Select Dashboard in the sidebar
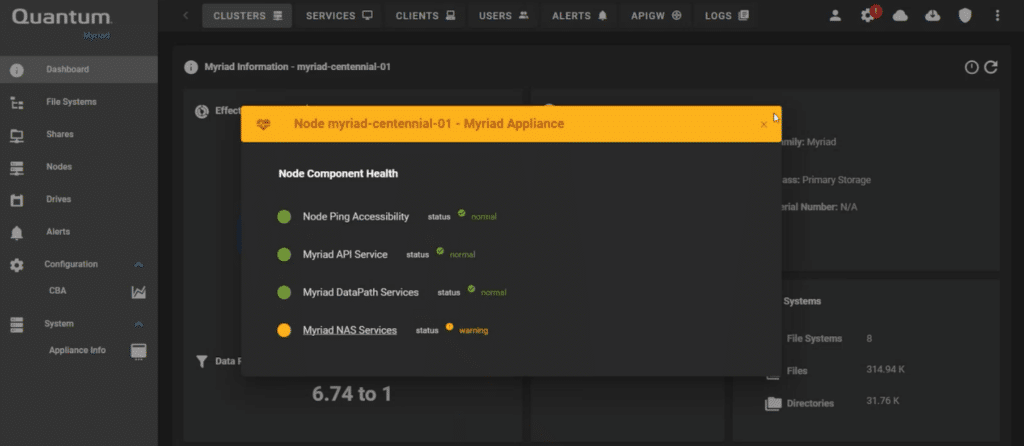1024x446 pixels. 78,69
